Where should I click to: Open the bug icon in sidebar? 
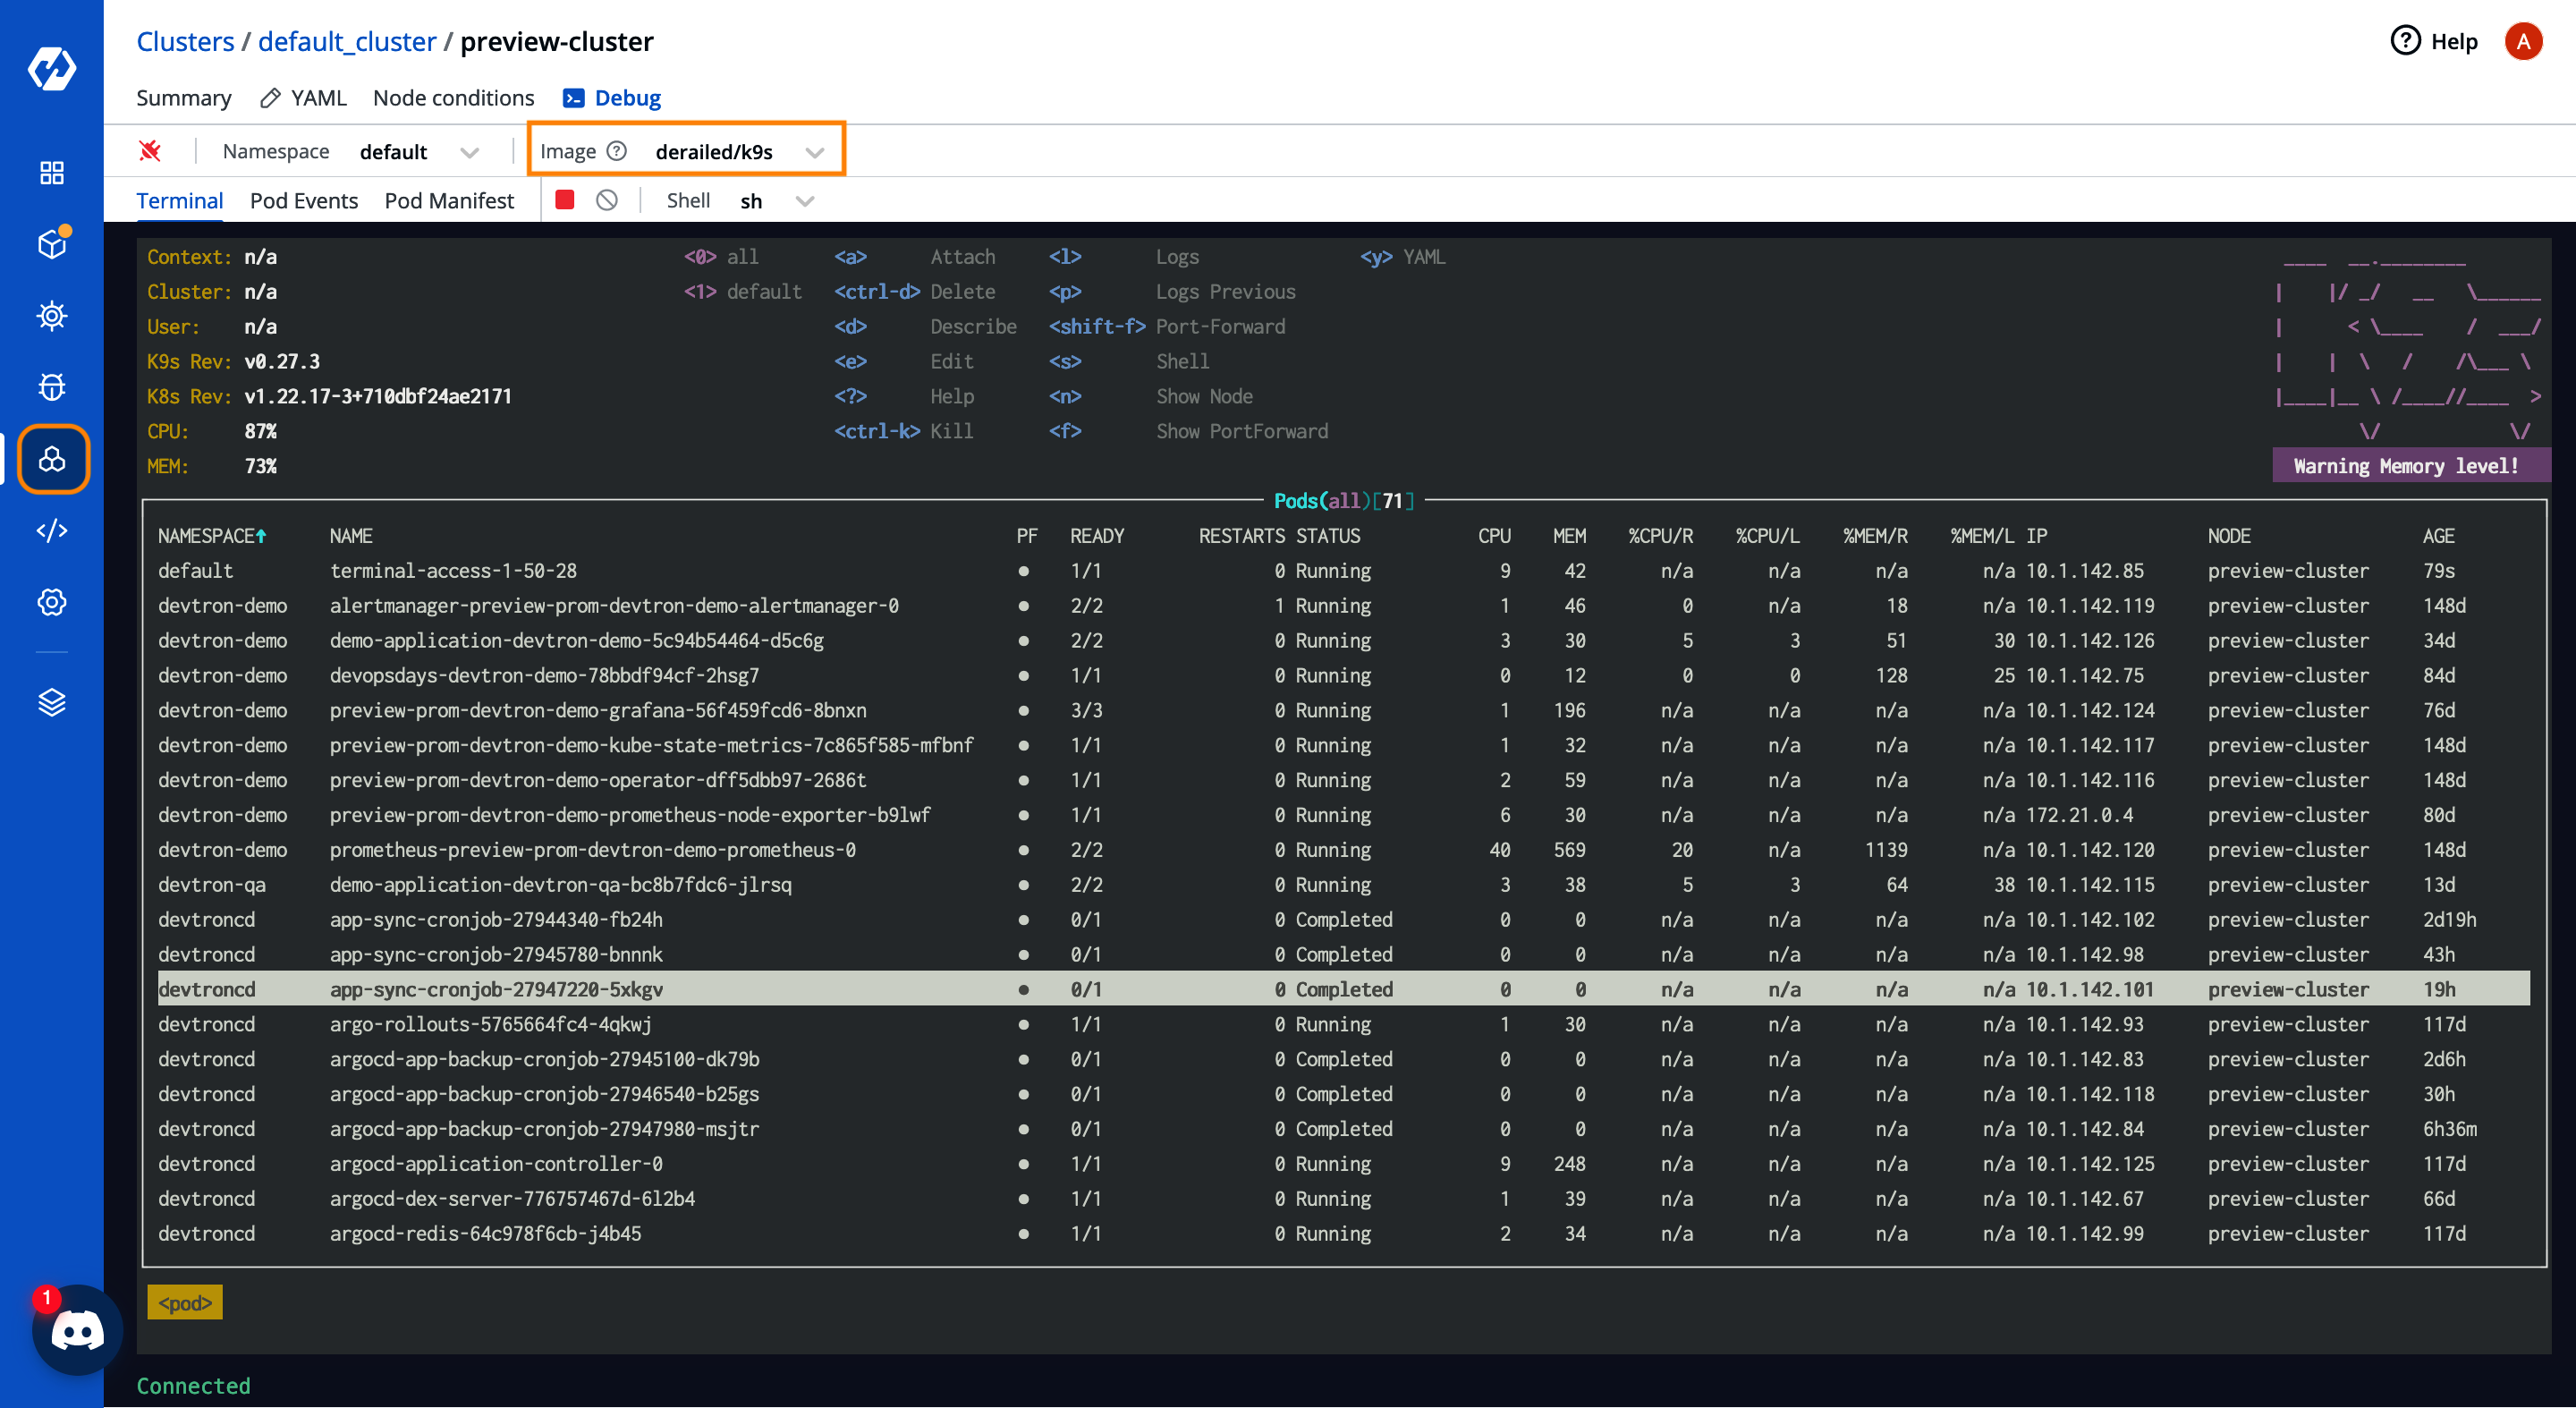click(52, 387)
